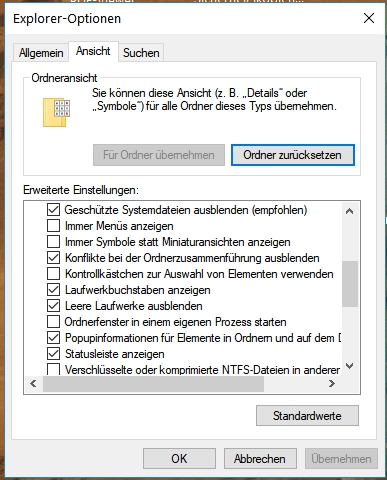Click the Ordneransicht group label
Image resolution: width=387 pixels, height=480 pixels.
[x=64, y=78]
